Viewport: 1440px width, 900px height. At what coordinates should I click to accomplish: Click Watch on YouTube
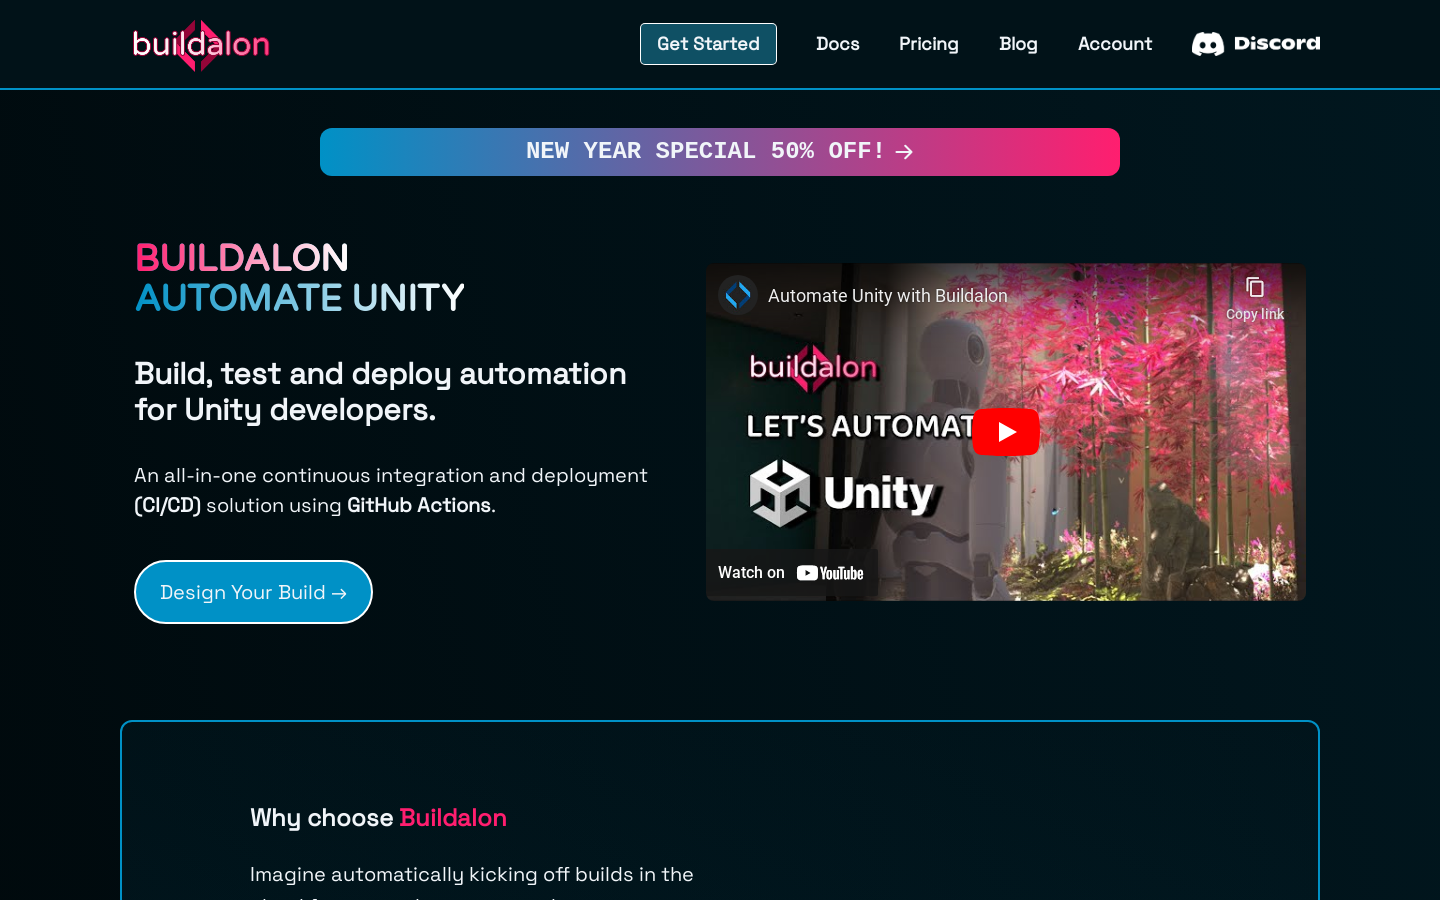791,573
